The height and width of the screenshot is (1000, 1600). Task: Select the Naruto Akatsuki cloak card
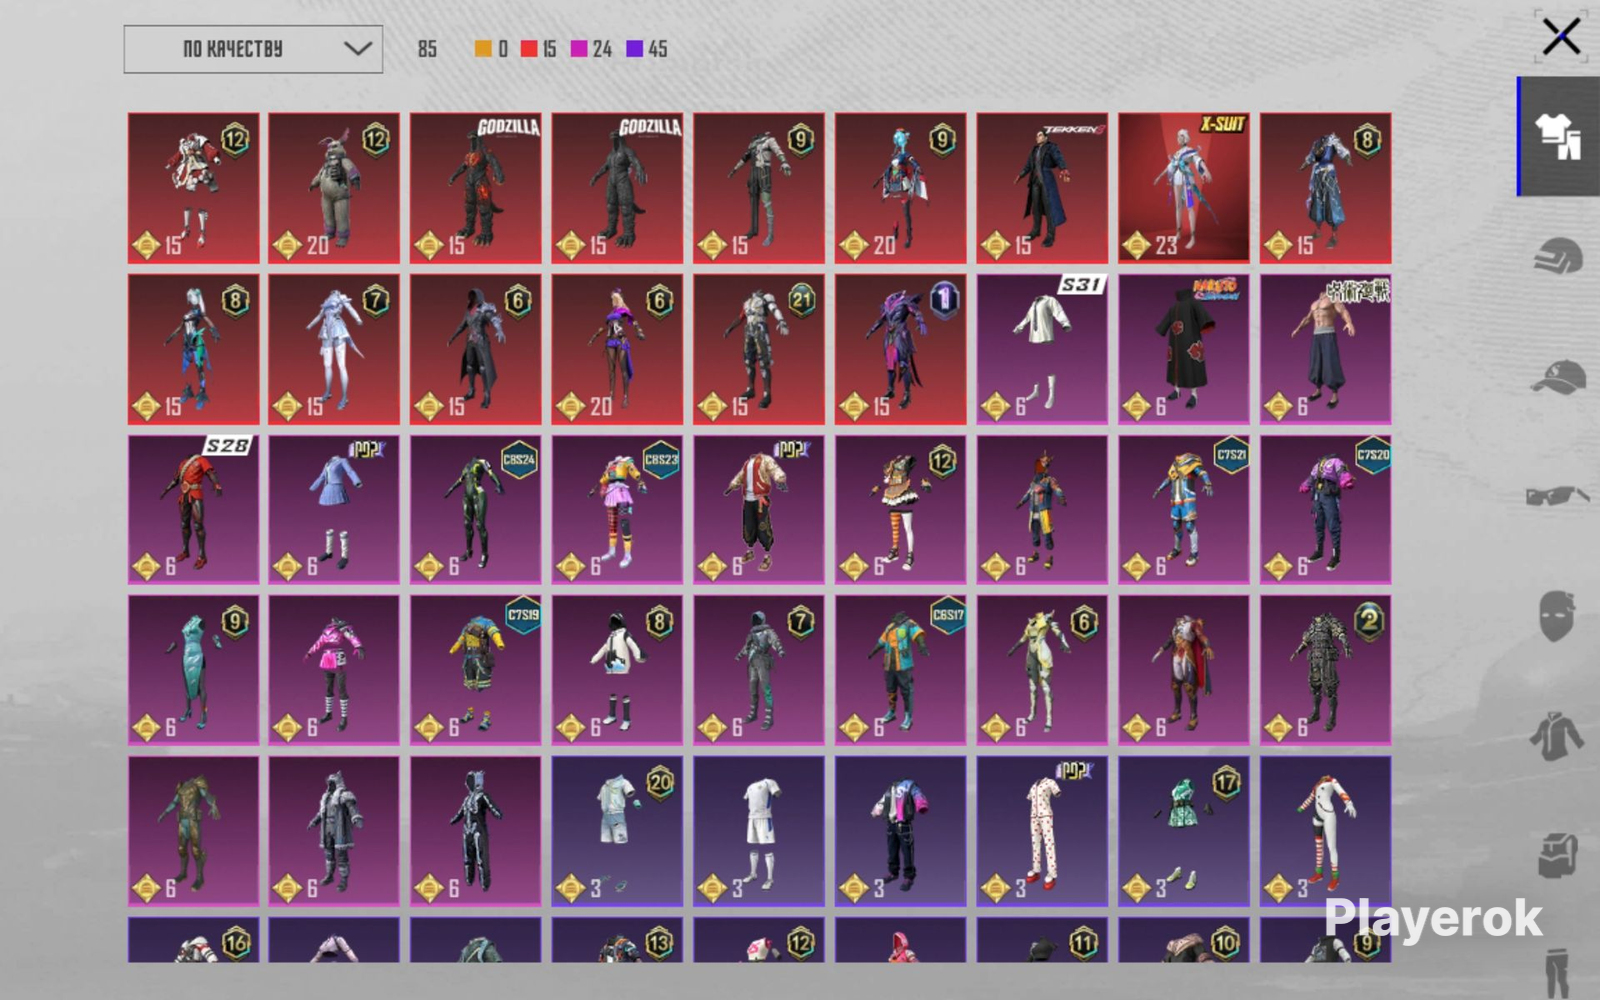[x=1184, y=349]
